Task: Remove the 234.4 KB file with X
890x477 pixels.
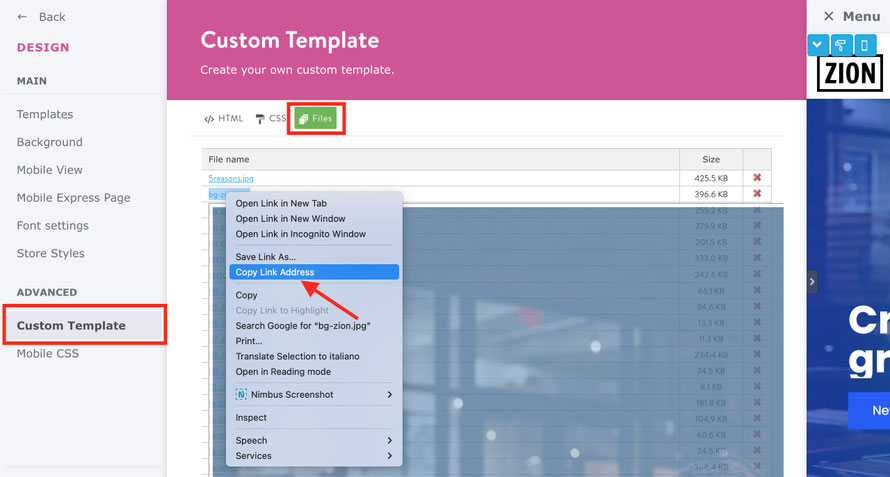Action: [757, 354]
